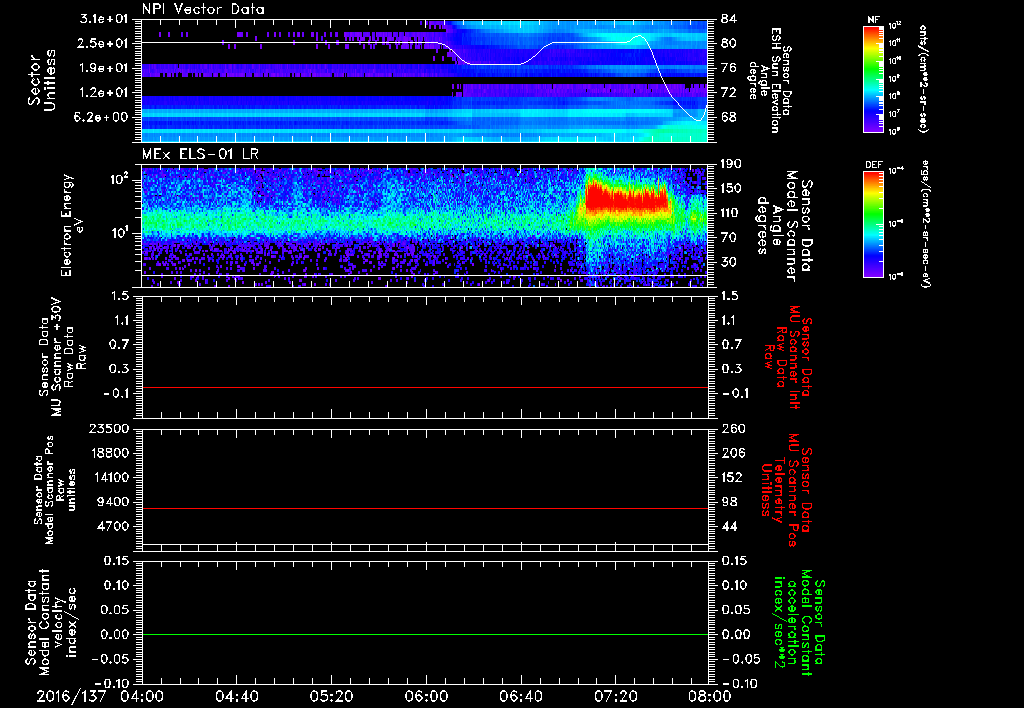
Task: Click the 04:00 time axis label
Action: click(142, 695)
